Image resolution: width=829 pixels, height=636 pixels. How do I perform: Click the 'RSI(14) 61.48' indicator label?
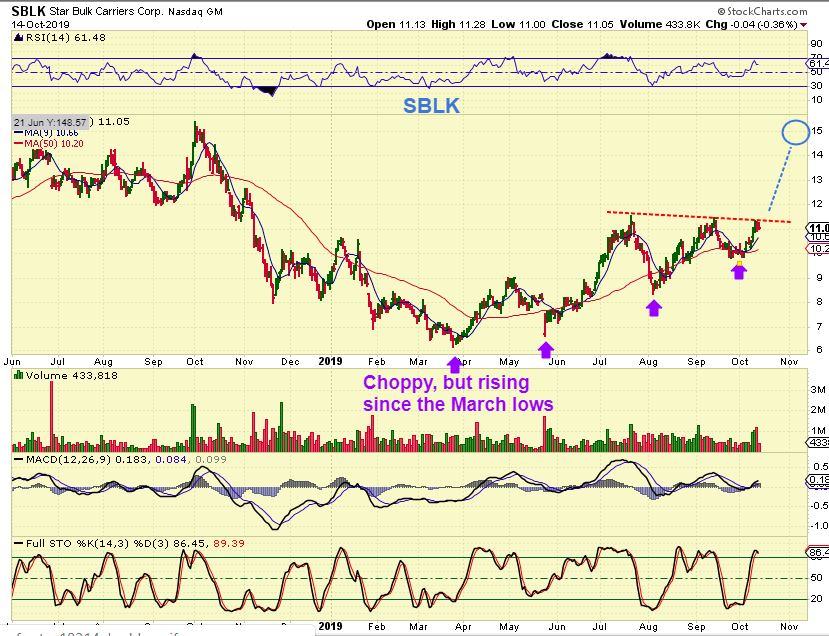65,38
